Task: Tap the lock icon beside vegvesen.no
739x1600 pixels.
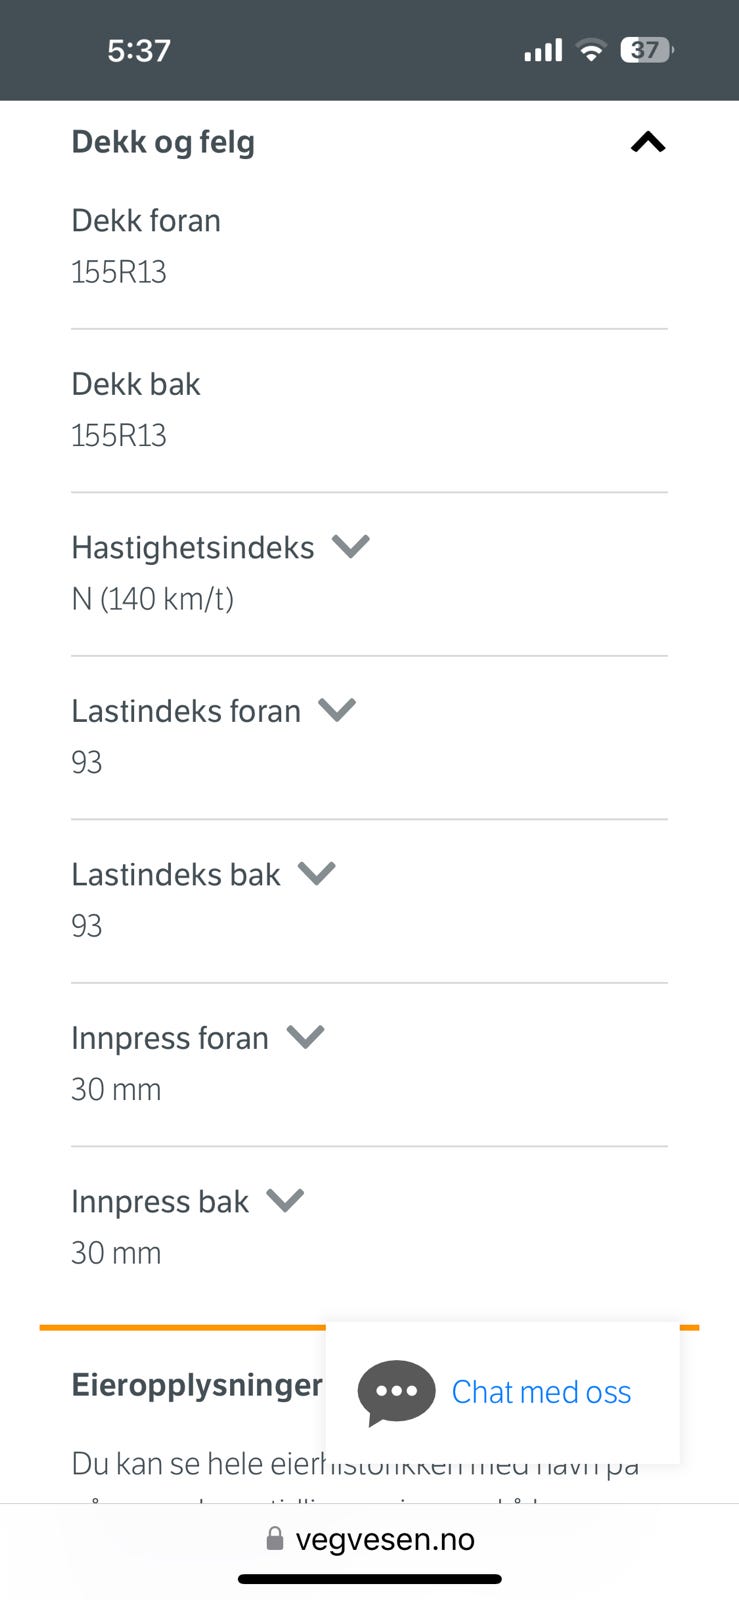Action: [275, 1539]
